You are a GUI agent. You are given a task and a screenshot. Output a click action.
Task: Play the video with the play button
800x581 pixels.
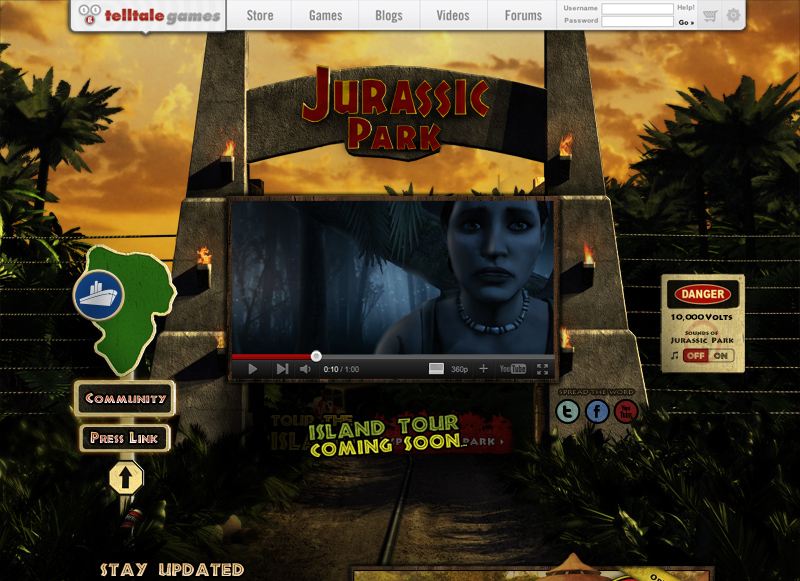[252, 369]
